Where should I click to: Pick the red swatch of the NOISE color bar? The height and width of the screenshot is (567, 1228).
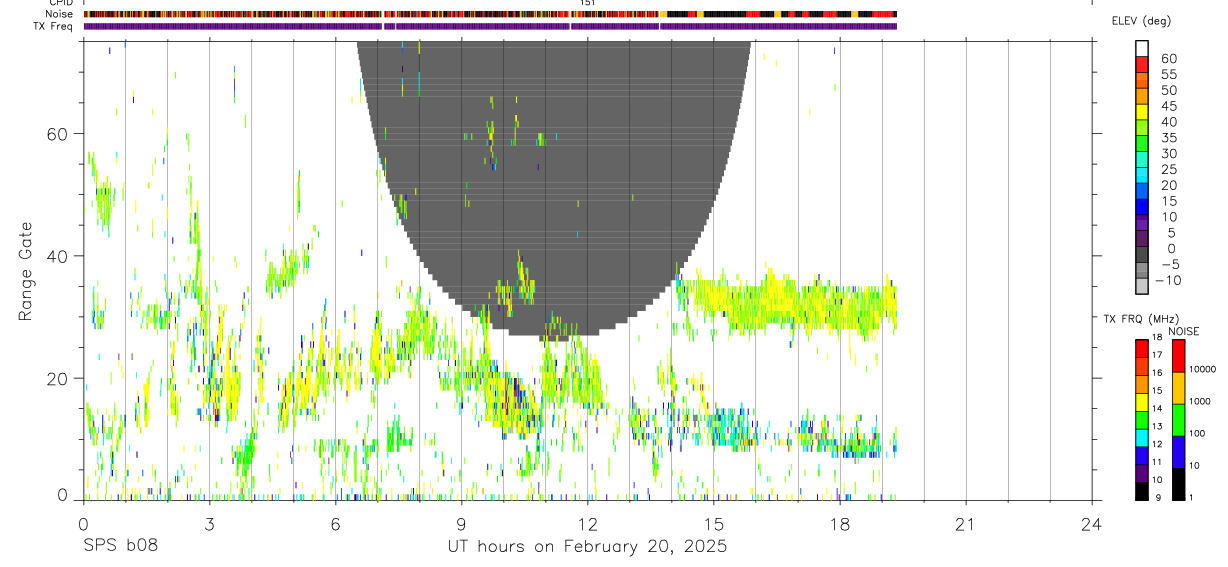[1179, 356]
